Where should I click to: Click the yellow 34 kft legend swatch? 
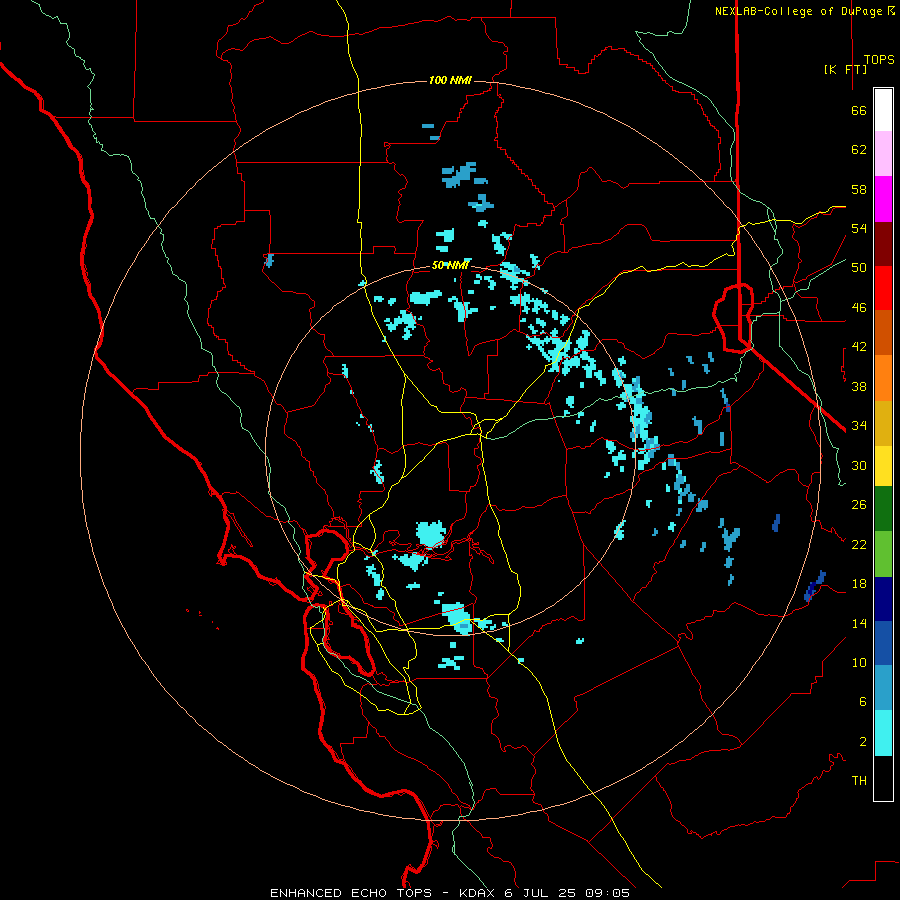[883, 465]
